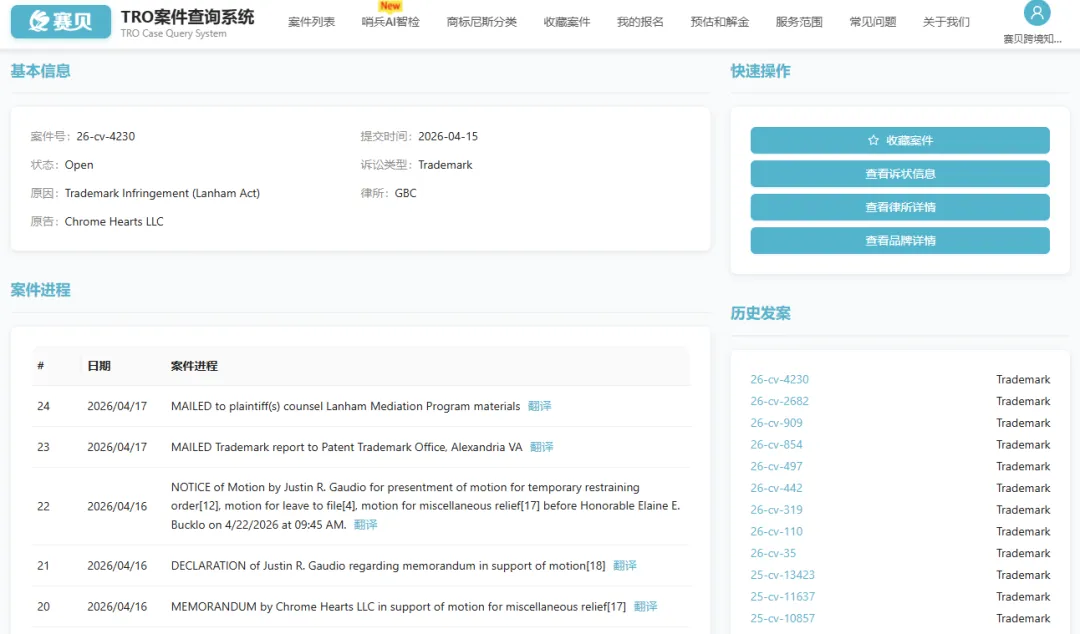Open 收藏案件 in top navigation

tap(566, 22)
